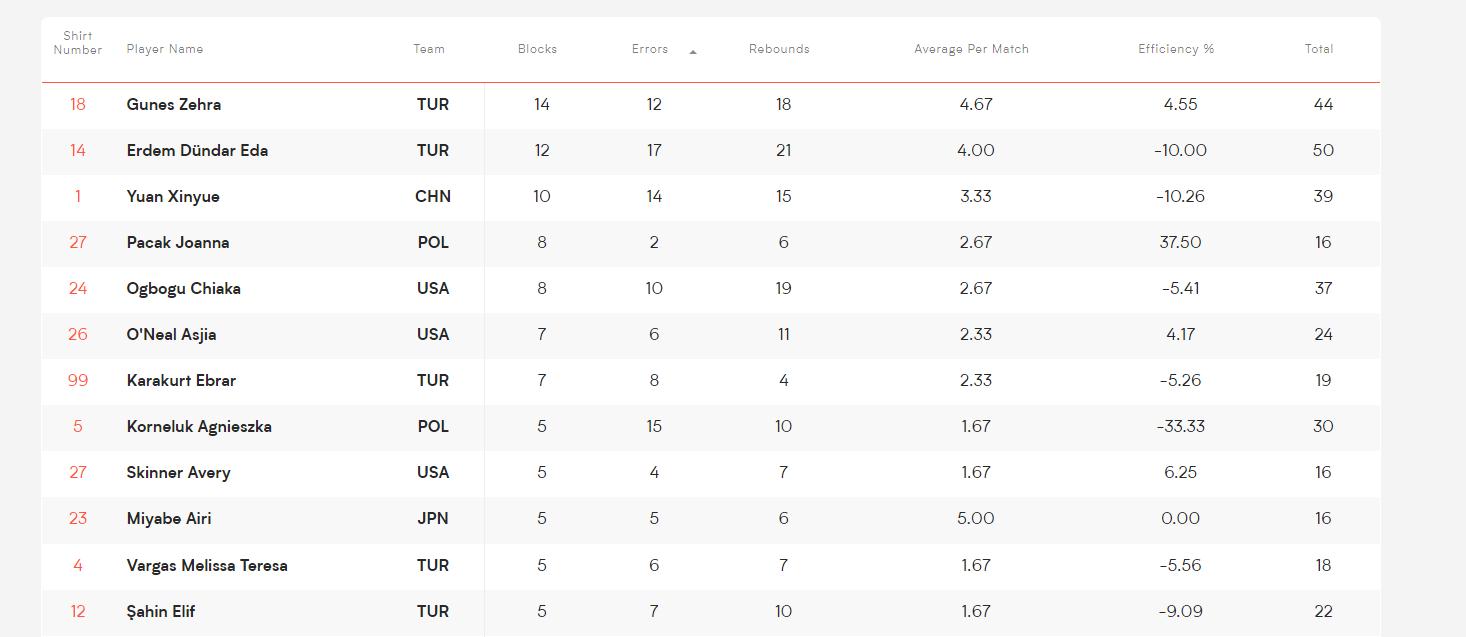Open Gunes Zehra player profile
The height and width of the screenshot is (637, 1466).
point(174,104)
